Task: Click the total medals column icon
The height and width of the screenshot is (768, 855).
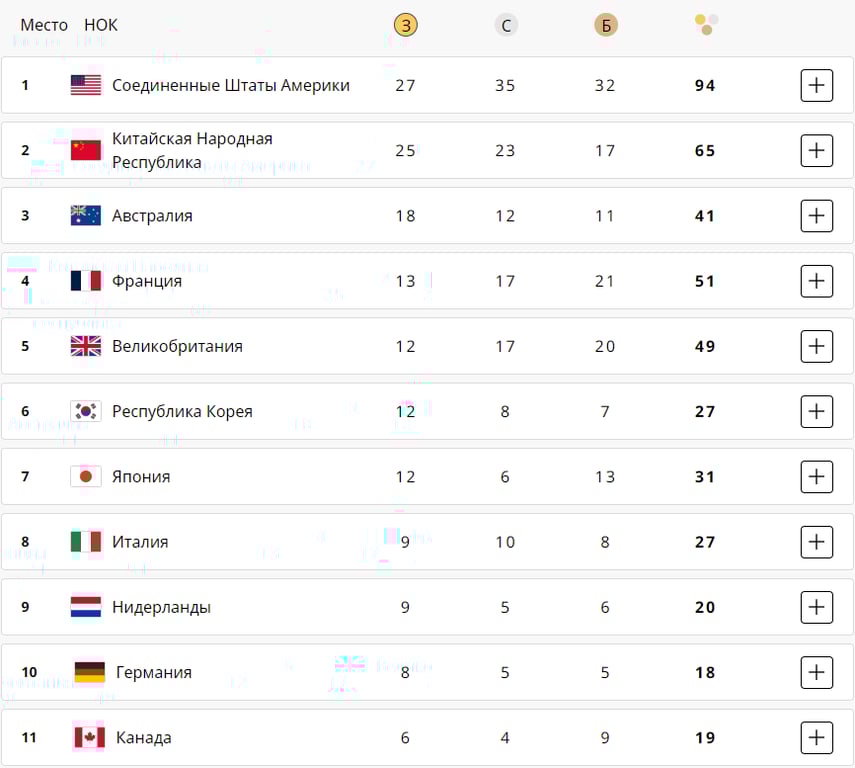Action: click(x=705, y=25)
